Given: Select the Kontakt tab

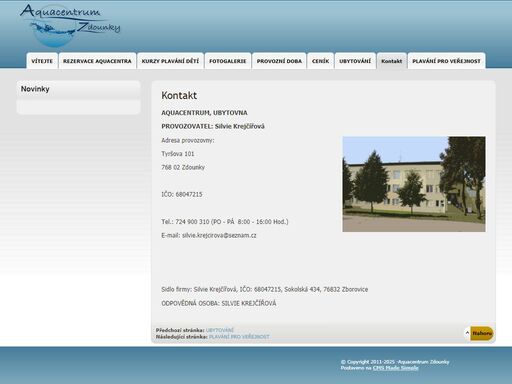Looking at the screenshot, I should (392, 61).
